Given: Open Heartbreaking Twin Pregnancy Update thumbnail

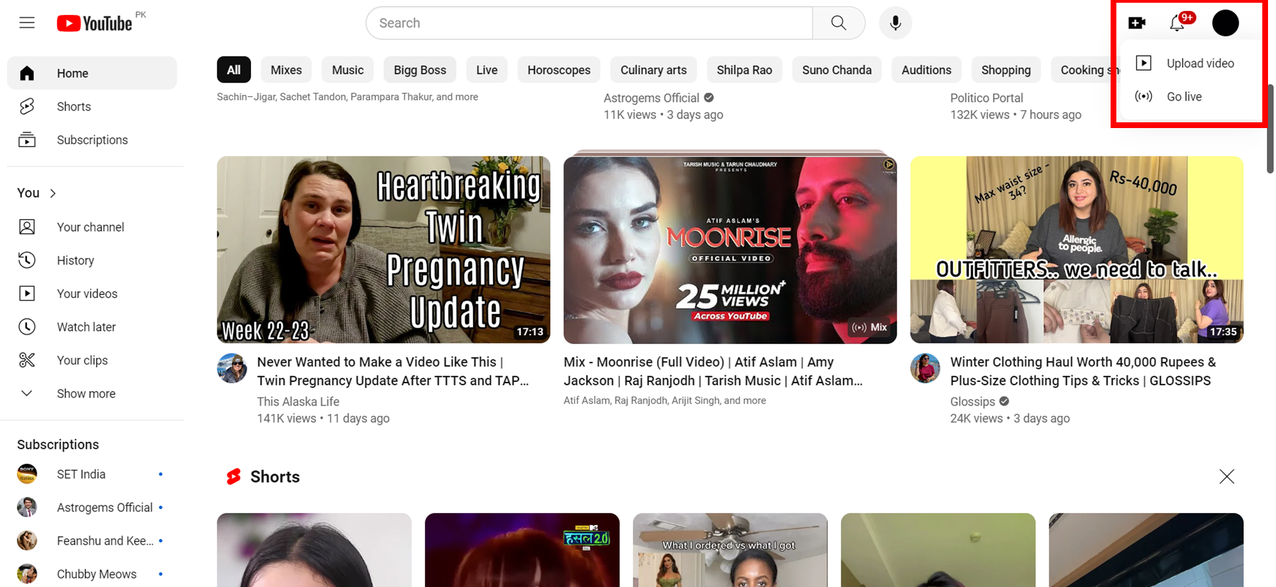Looking at the screenshot, I should click(383, 250).
